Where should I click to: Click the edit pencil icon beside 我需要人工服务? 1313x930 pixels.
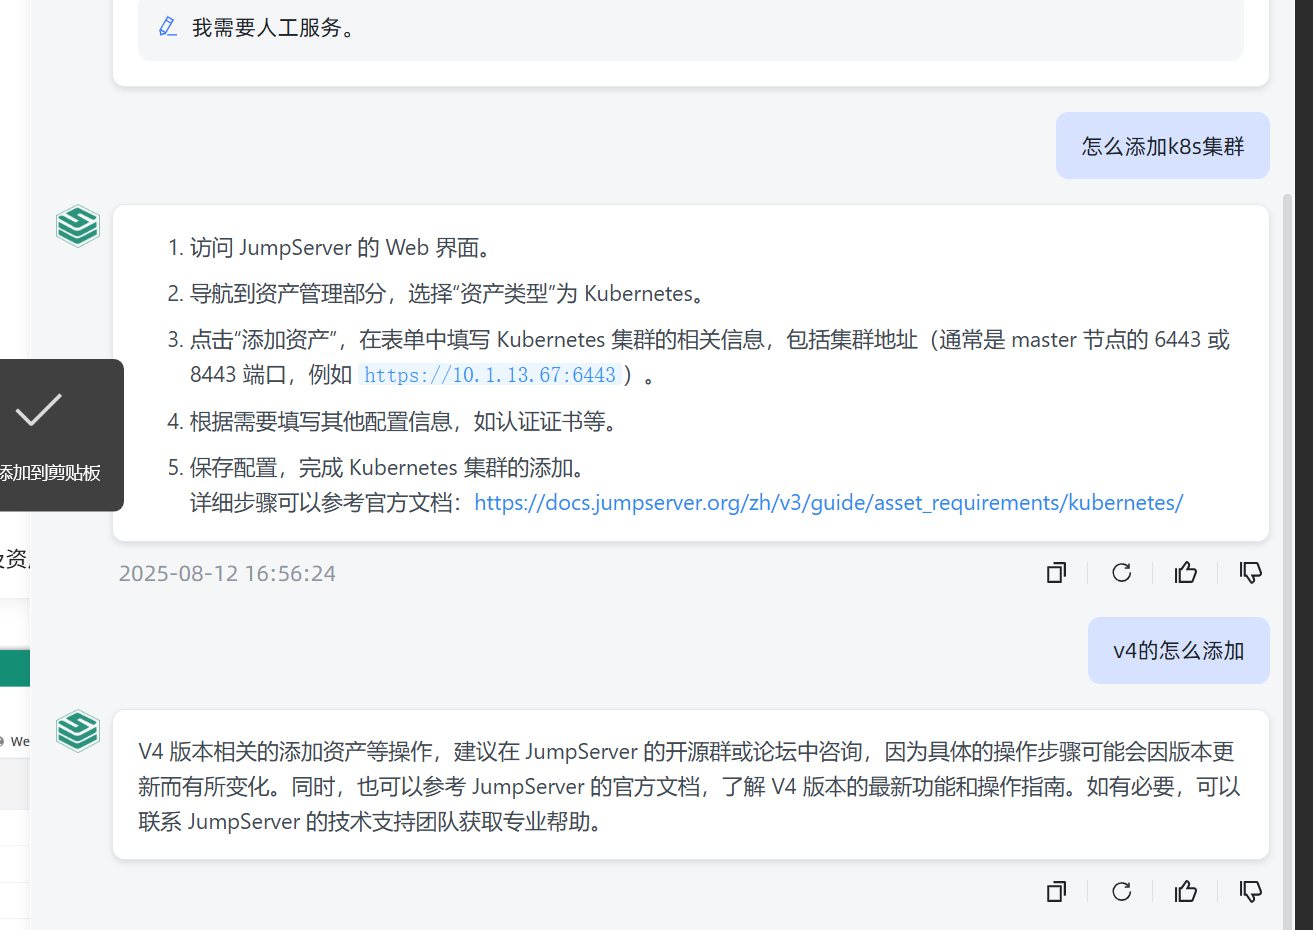[168, 27]
